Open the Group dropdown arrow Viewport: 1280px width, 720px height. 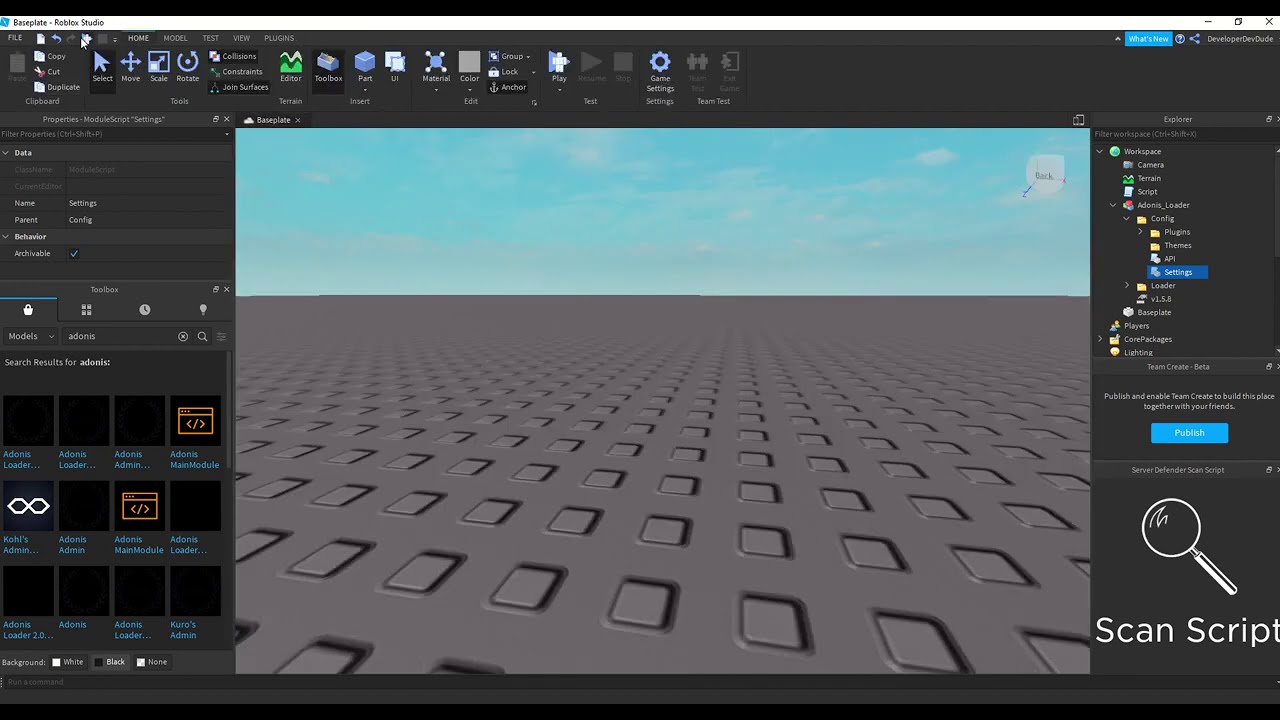coord(528,57)
